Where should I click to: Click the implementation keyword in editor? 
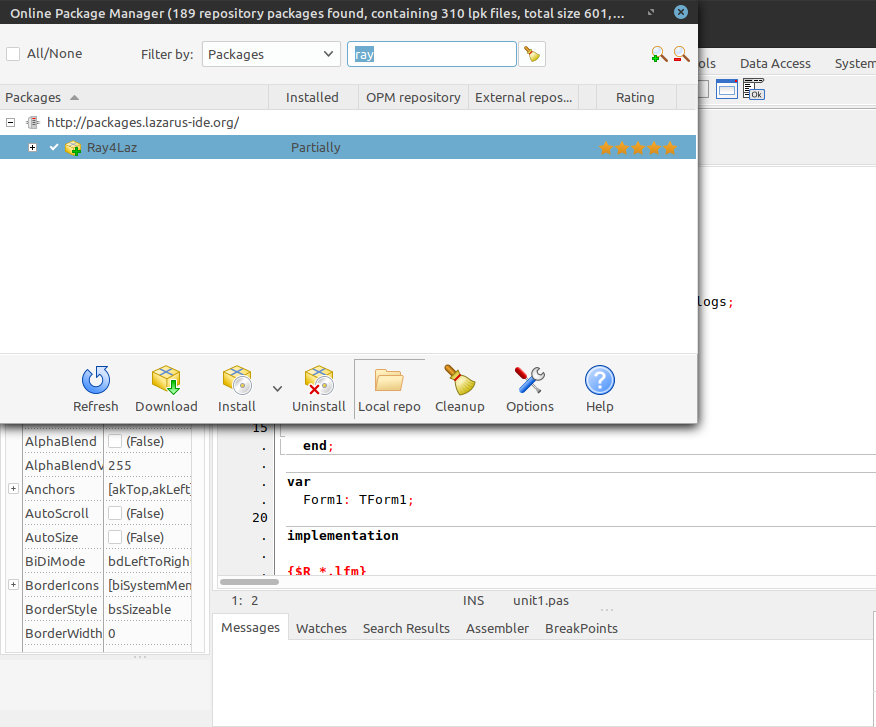tap(342, 535)
